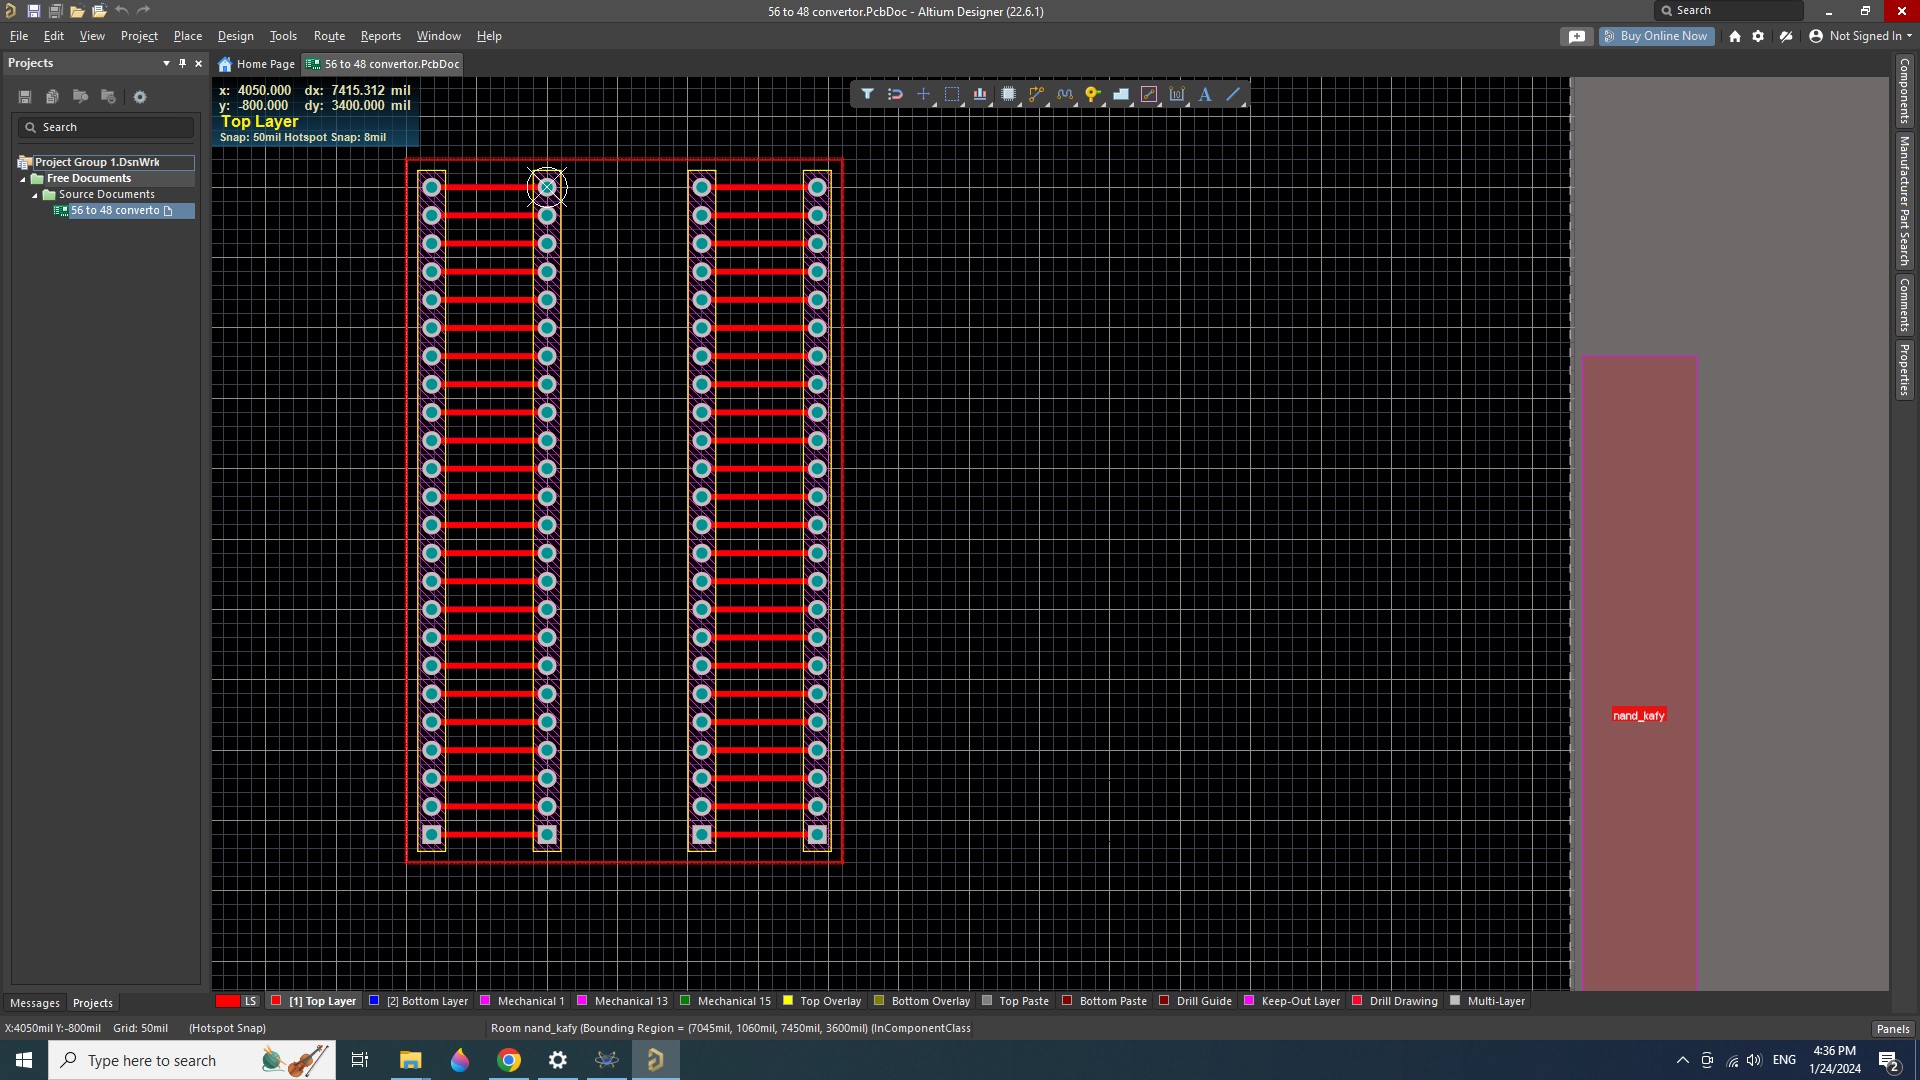Select the Place Dimension tool
The width and height of the screenshot is (1920, 1080).
coord(1177,94)
